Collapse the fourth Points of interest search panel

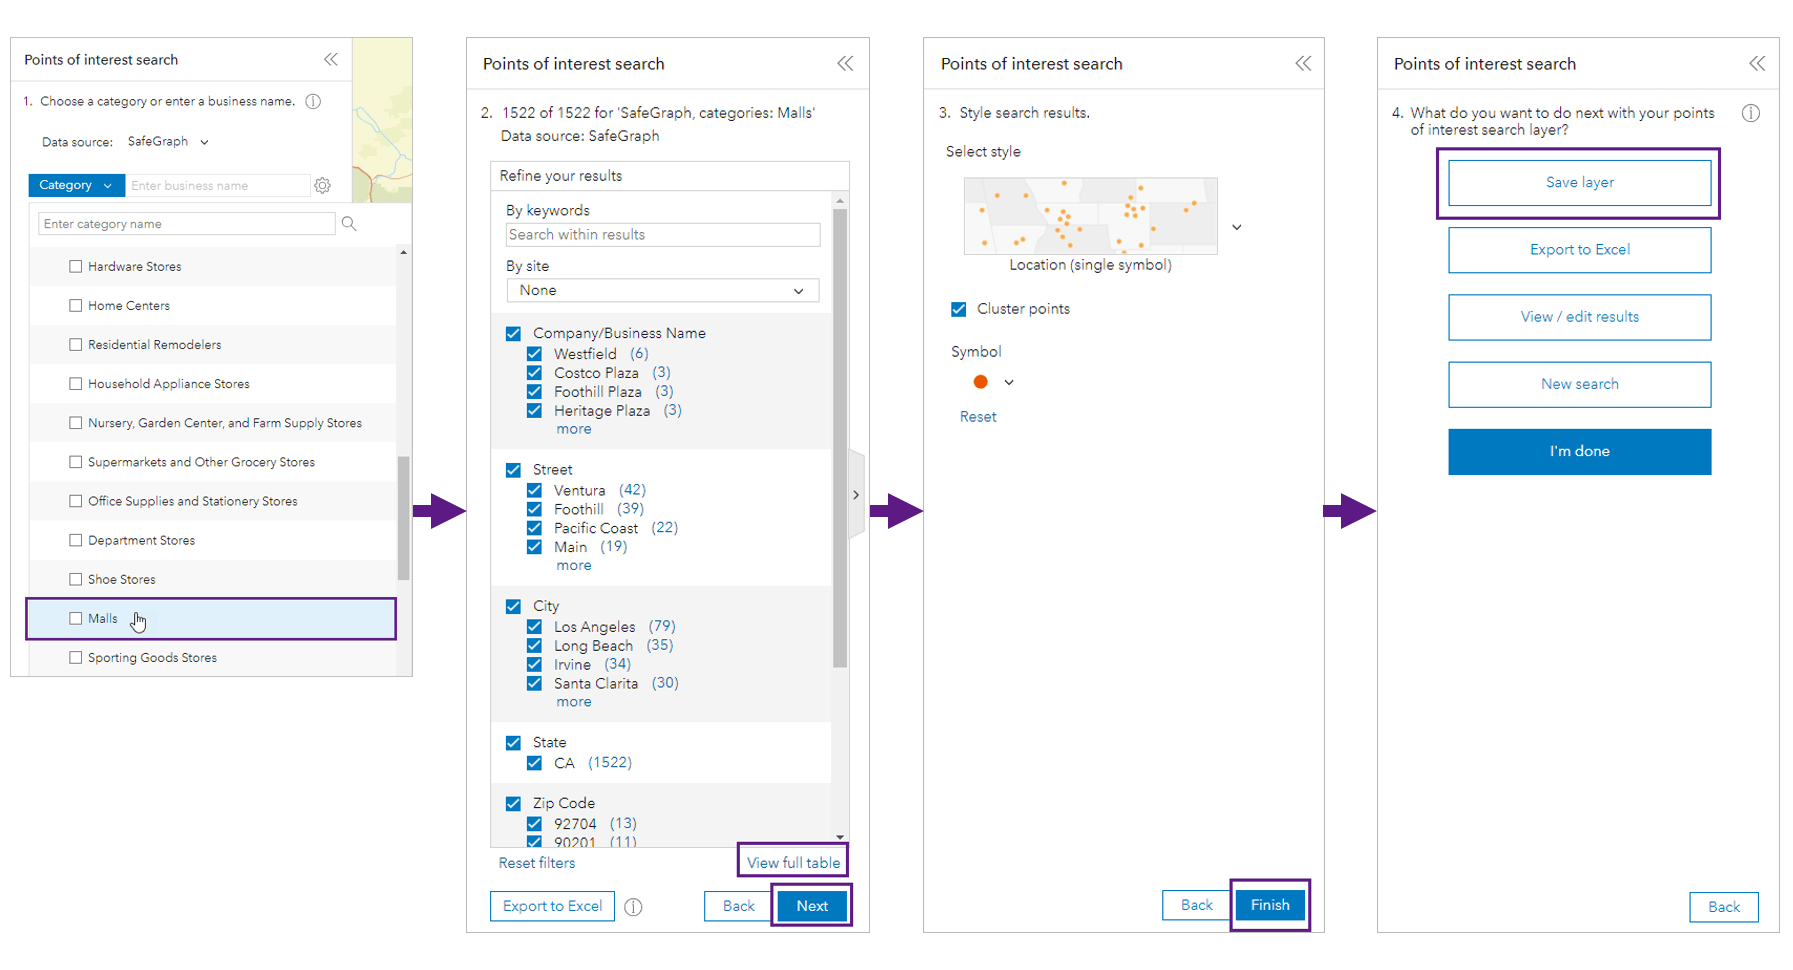[x=1757, y=63]
